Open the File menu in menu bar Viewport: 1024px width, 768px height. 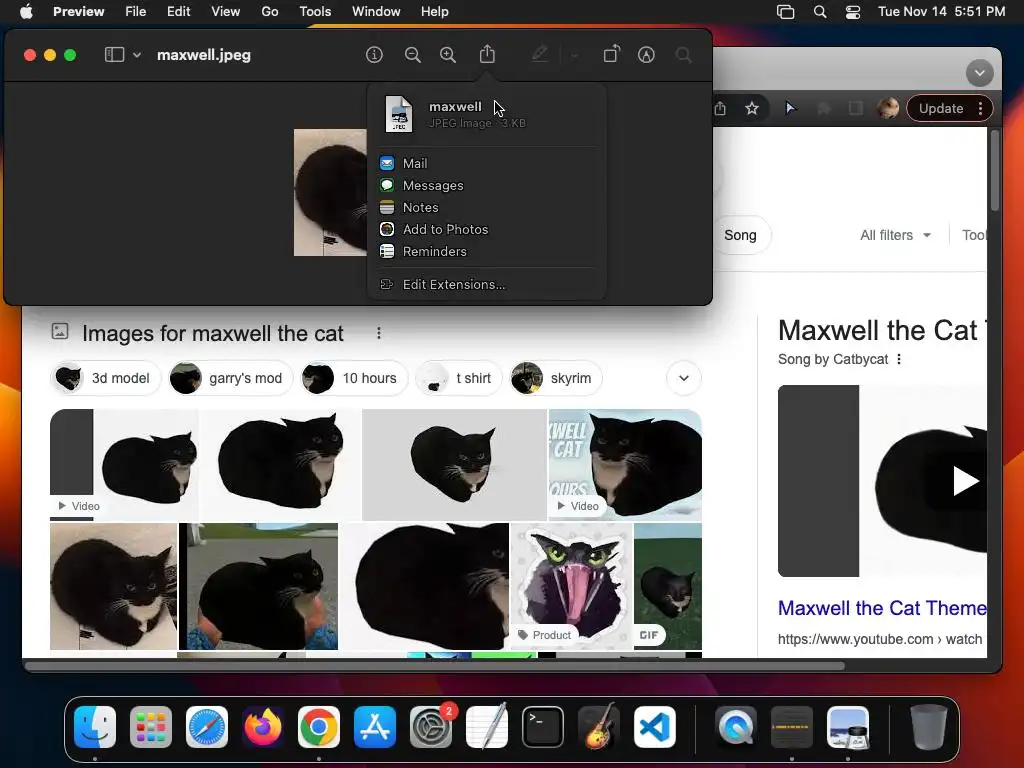click(135, 12)
